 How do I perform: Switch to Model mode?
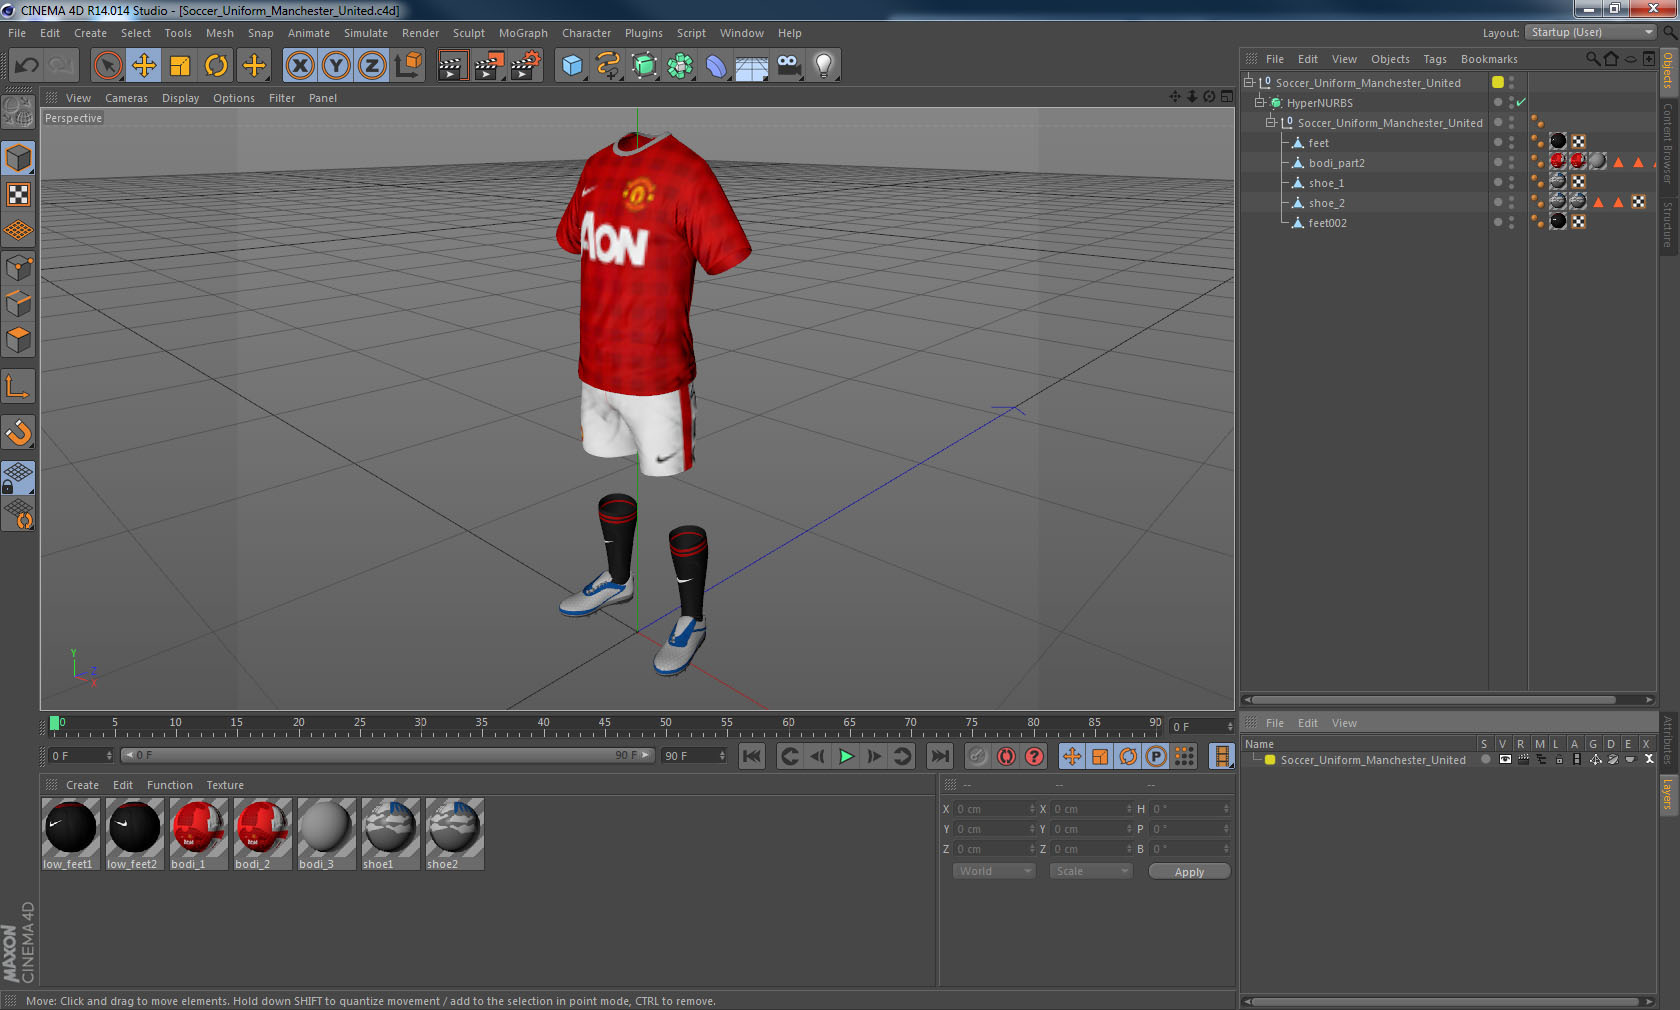pyautogui.click(x=18, y=158)
